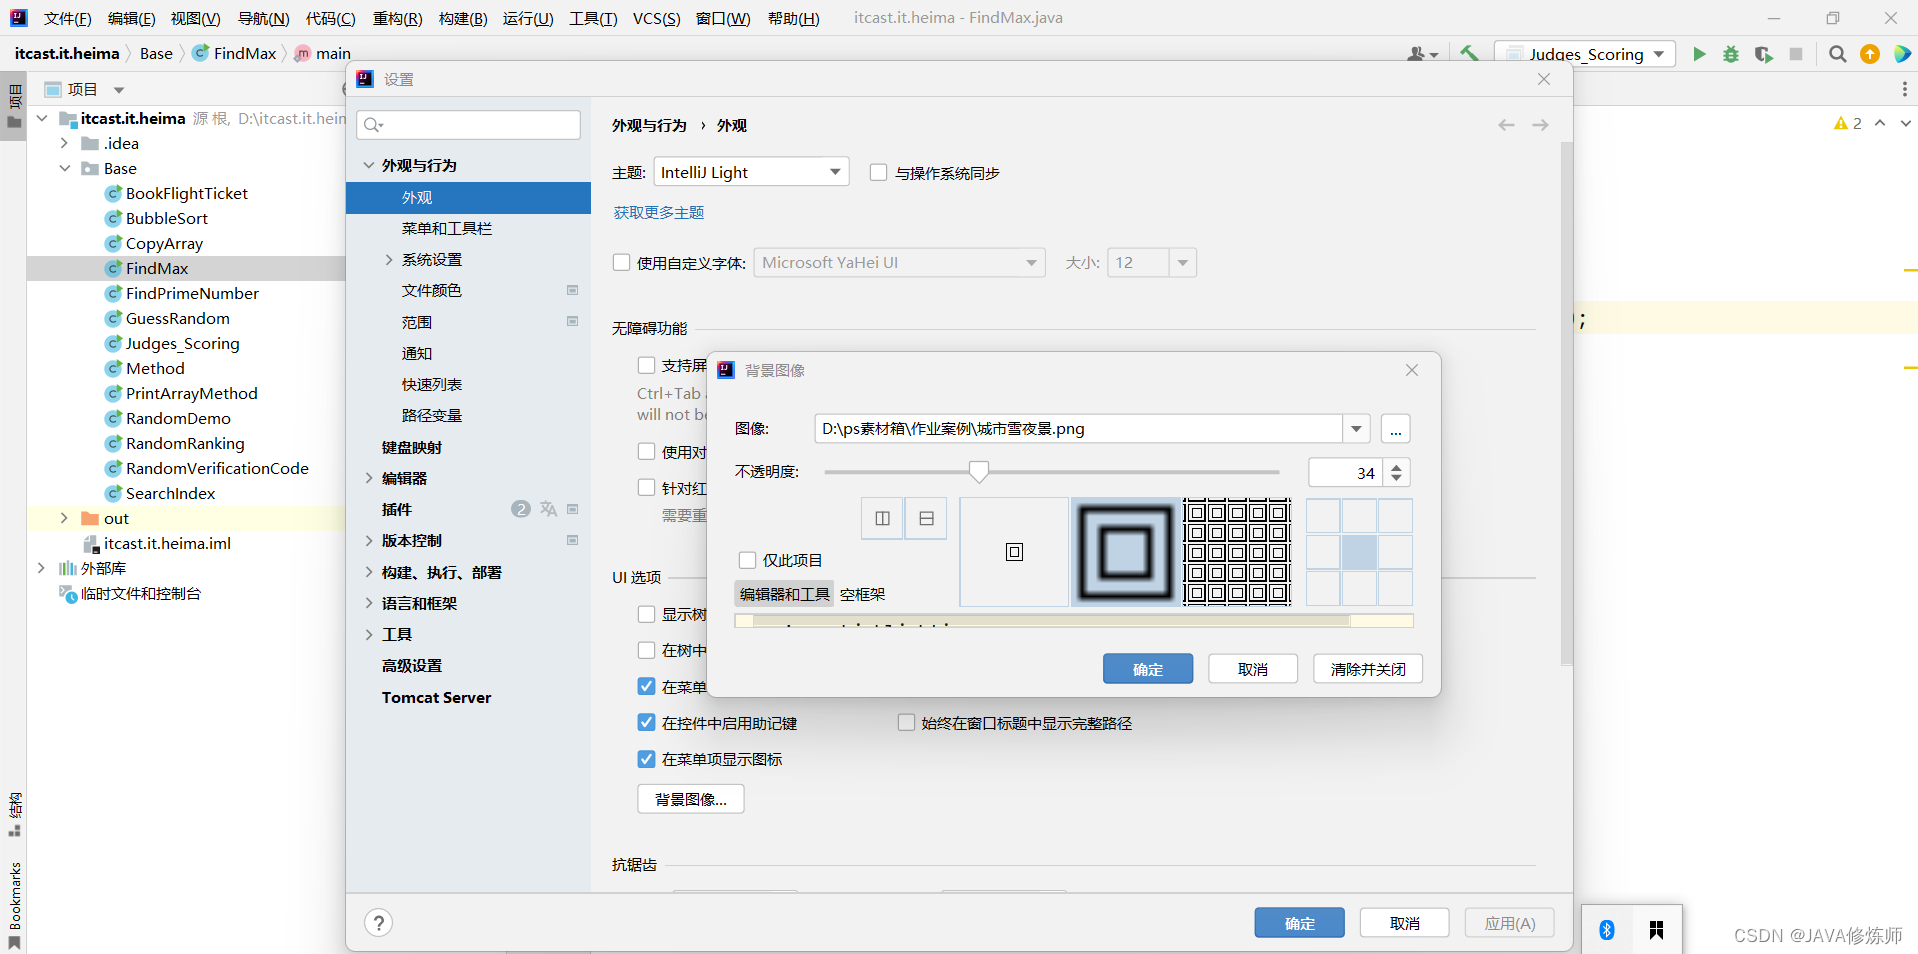
Task: Click the black bookmark-shaped tray icon
Action: (1656, 930)
